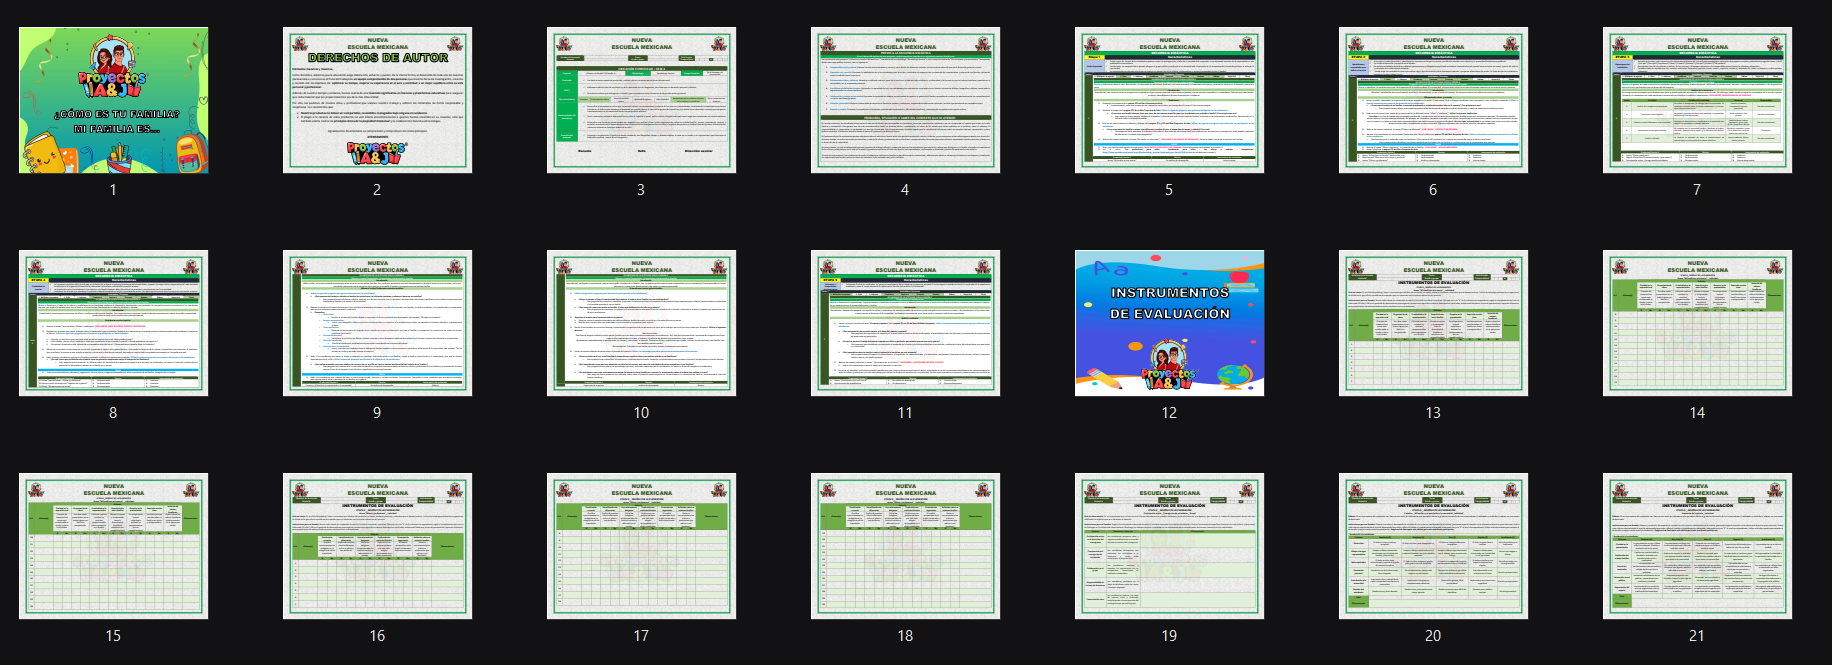Select the 'Instrumentos de Evaluación' divider slide

coord(1169,323)
